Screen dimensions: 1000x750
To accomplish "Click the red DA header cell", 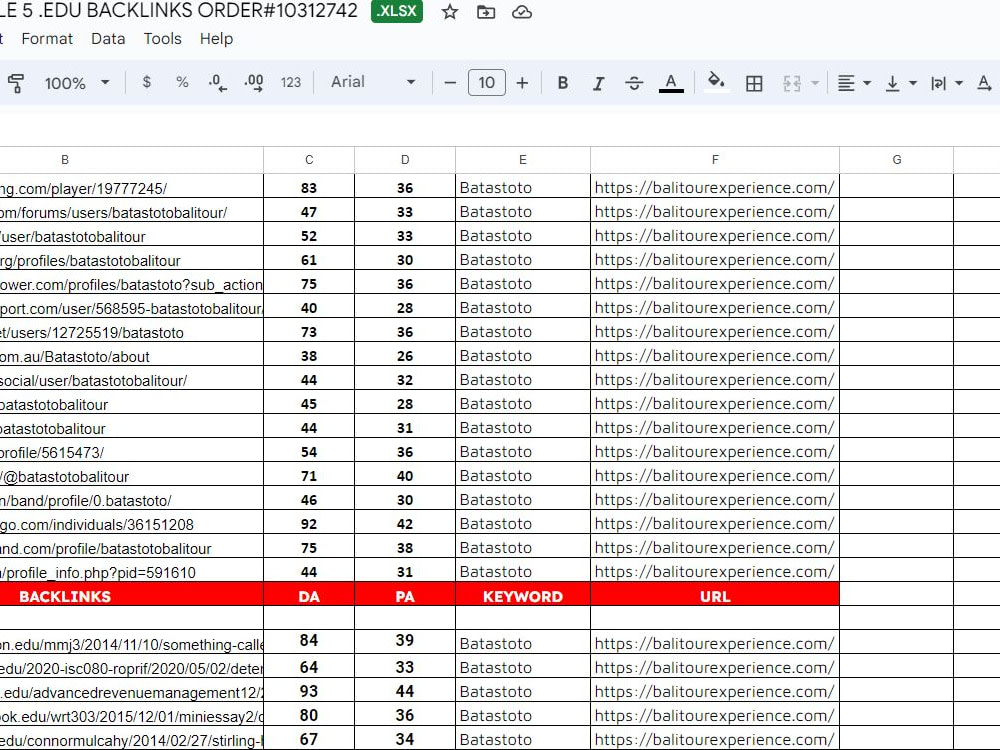I will tap(309, 596).
